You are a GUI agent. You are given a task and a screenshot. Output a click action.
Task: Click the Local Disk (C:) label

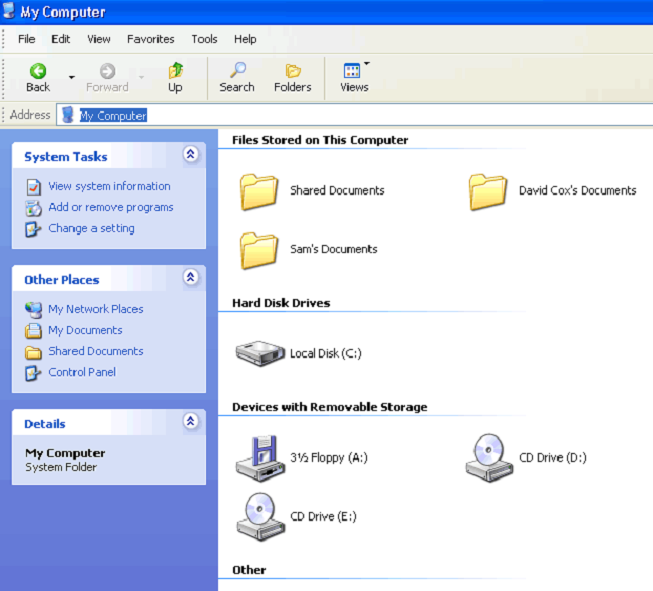pos(326,354)
